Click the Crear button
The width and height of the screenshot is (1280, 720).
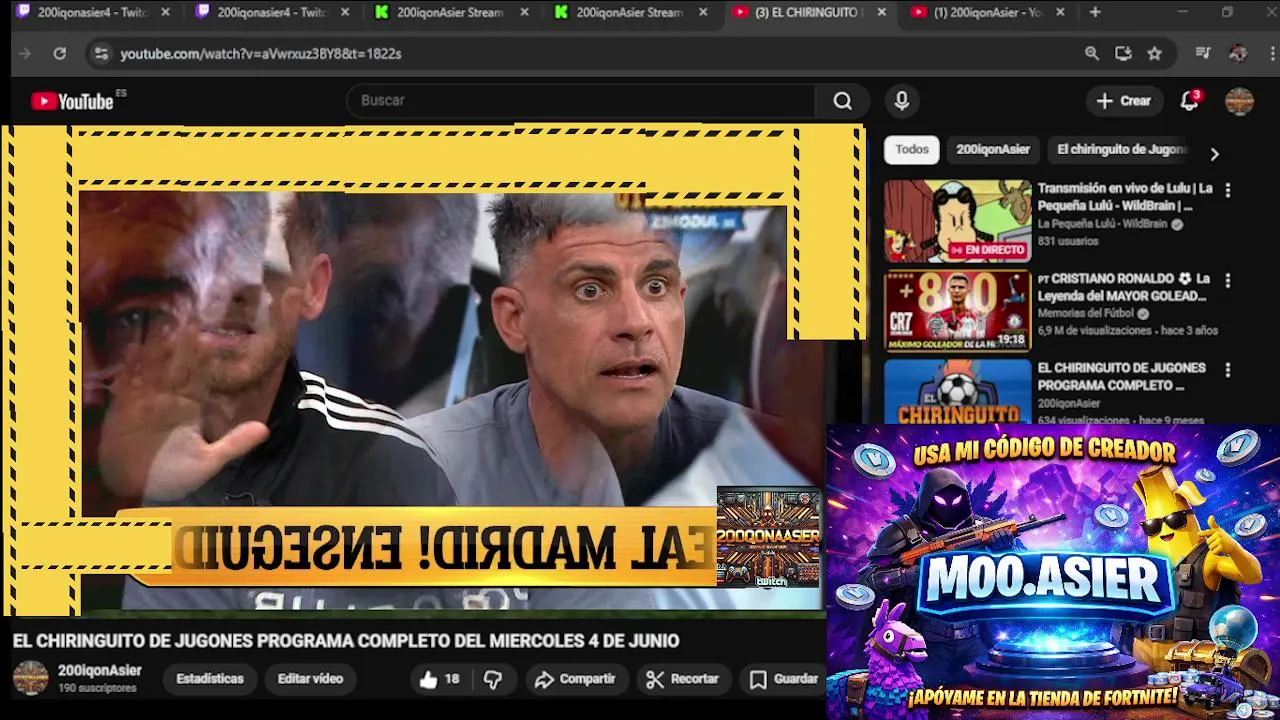coord(1124,101)
